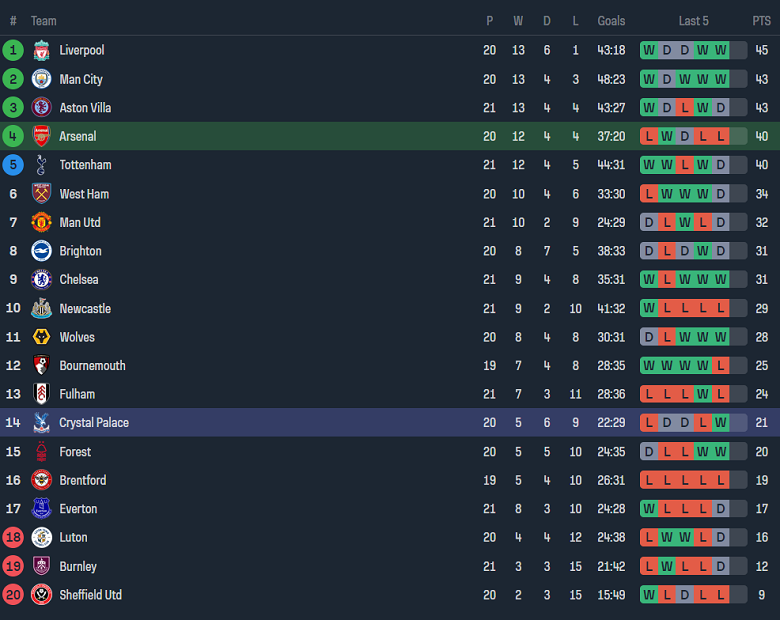Screen dimensions: 780x620
Task: Click the Everton club crest
Action: coord(41,509)
